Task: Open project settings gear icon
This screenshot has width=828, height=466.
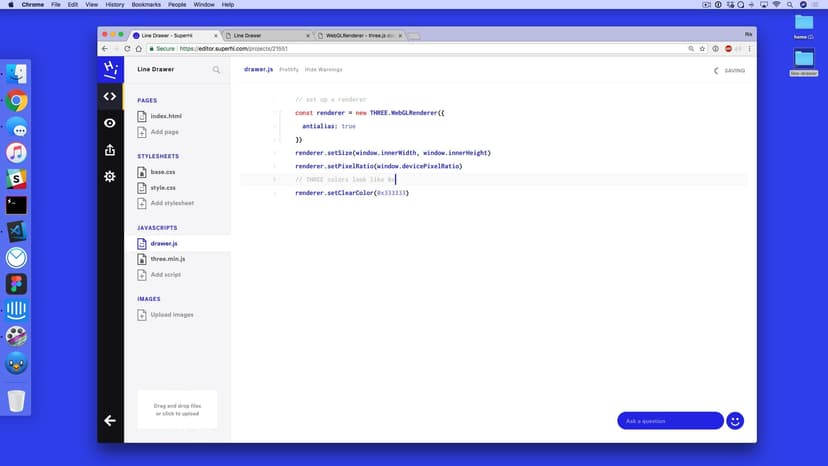Action: click(x=110, y=176)
